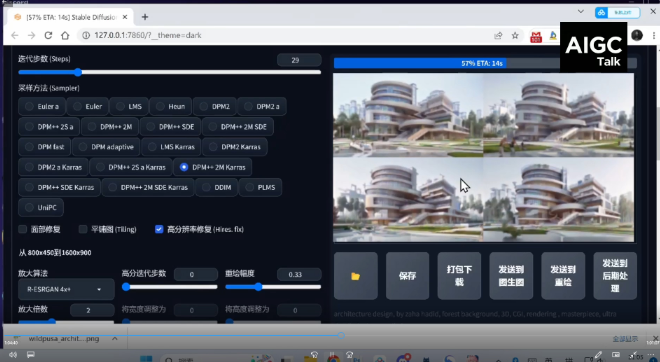Click the browser back arrow
Screen dimensions: 660x362
[15, 35]
